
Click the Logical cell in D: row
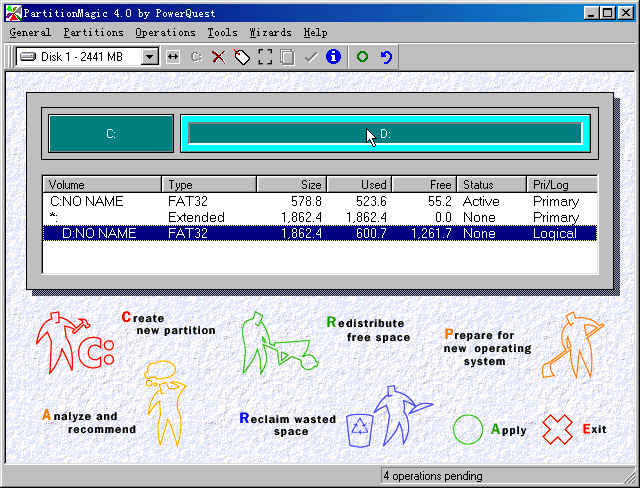[555, 233]
